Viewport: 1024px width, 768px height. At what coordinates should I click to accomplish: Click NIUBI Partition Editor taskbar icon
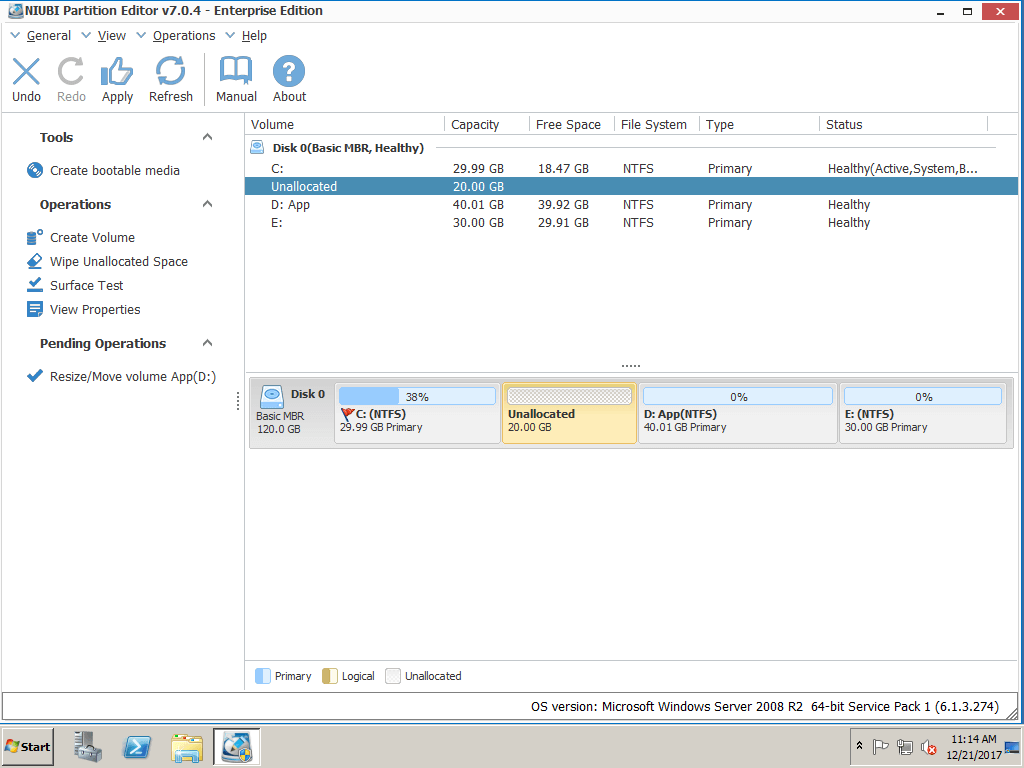coord(236,746)
